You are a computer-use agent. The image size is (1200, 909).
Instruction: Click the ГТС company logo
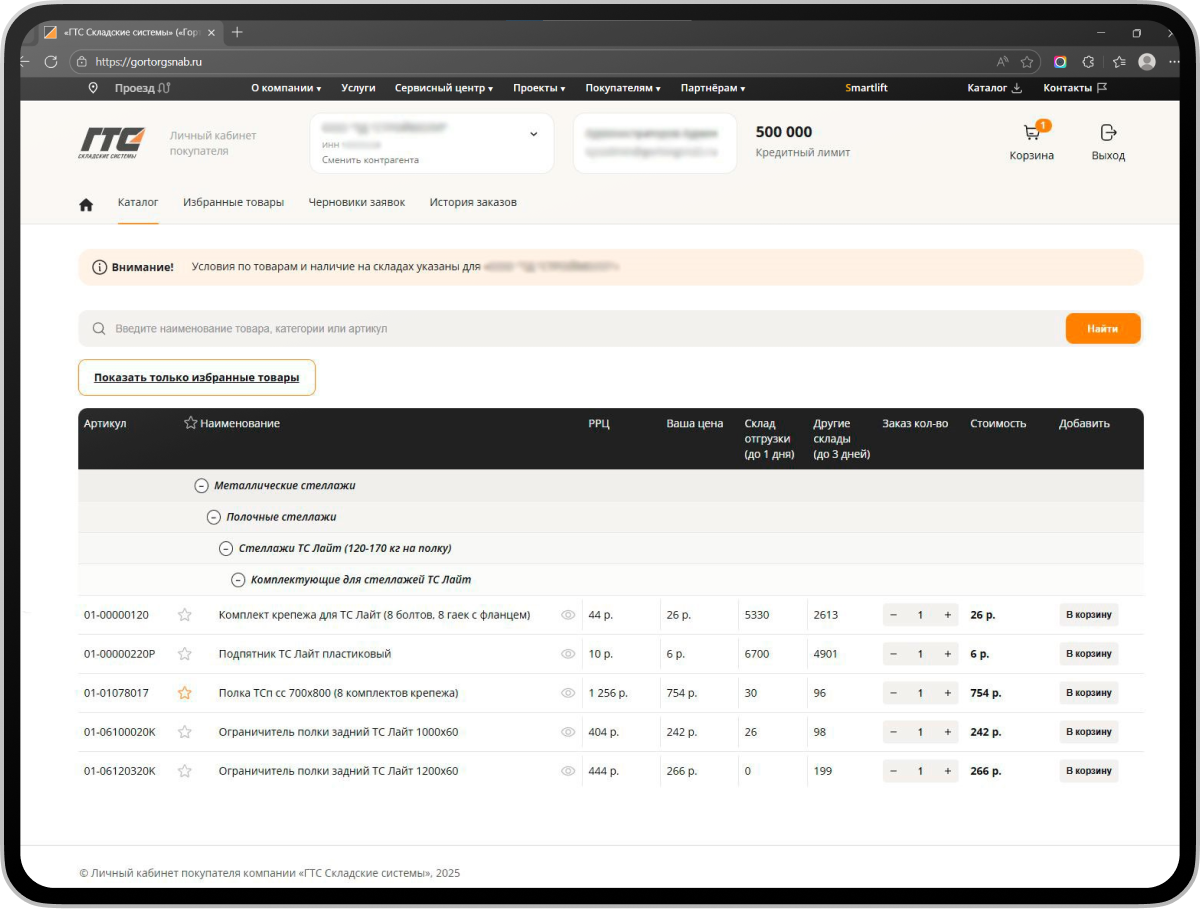coord(112,142)
